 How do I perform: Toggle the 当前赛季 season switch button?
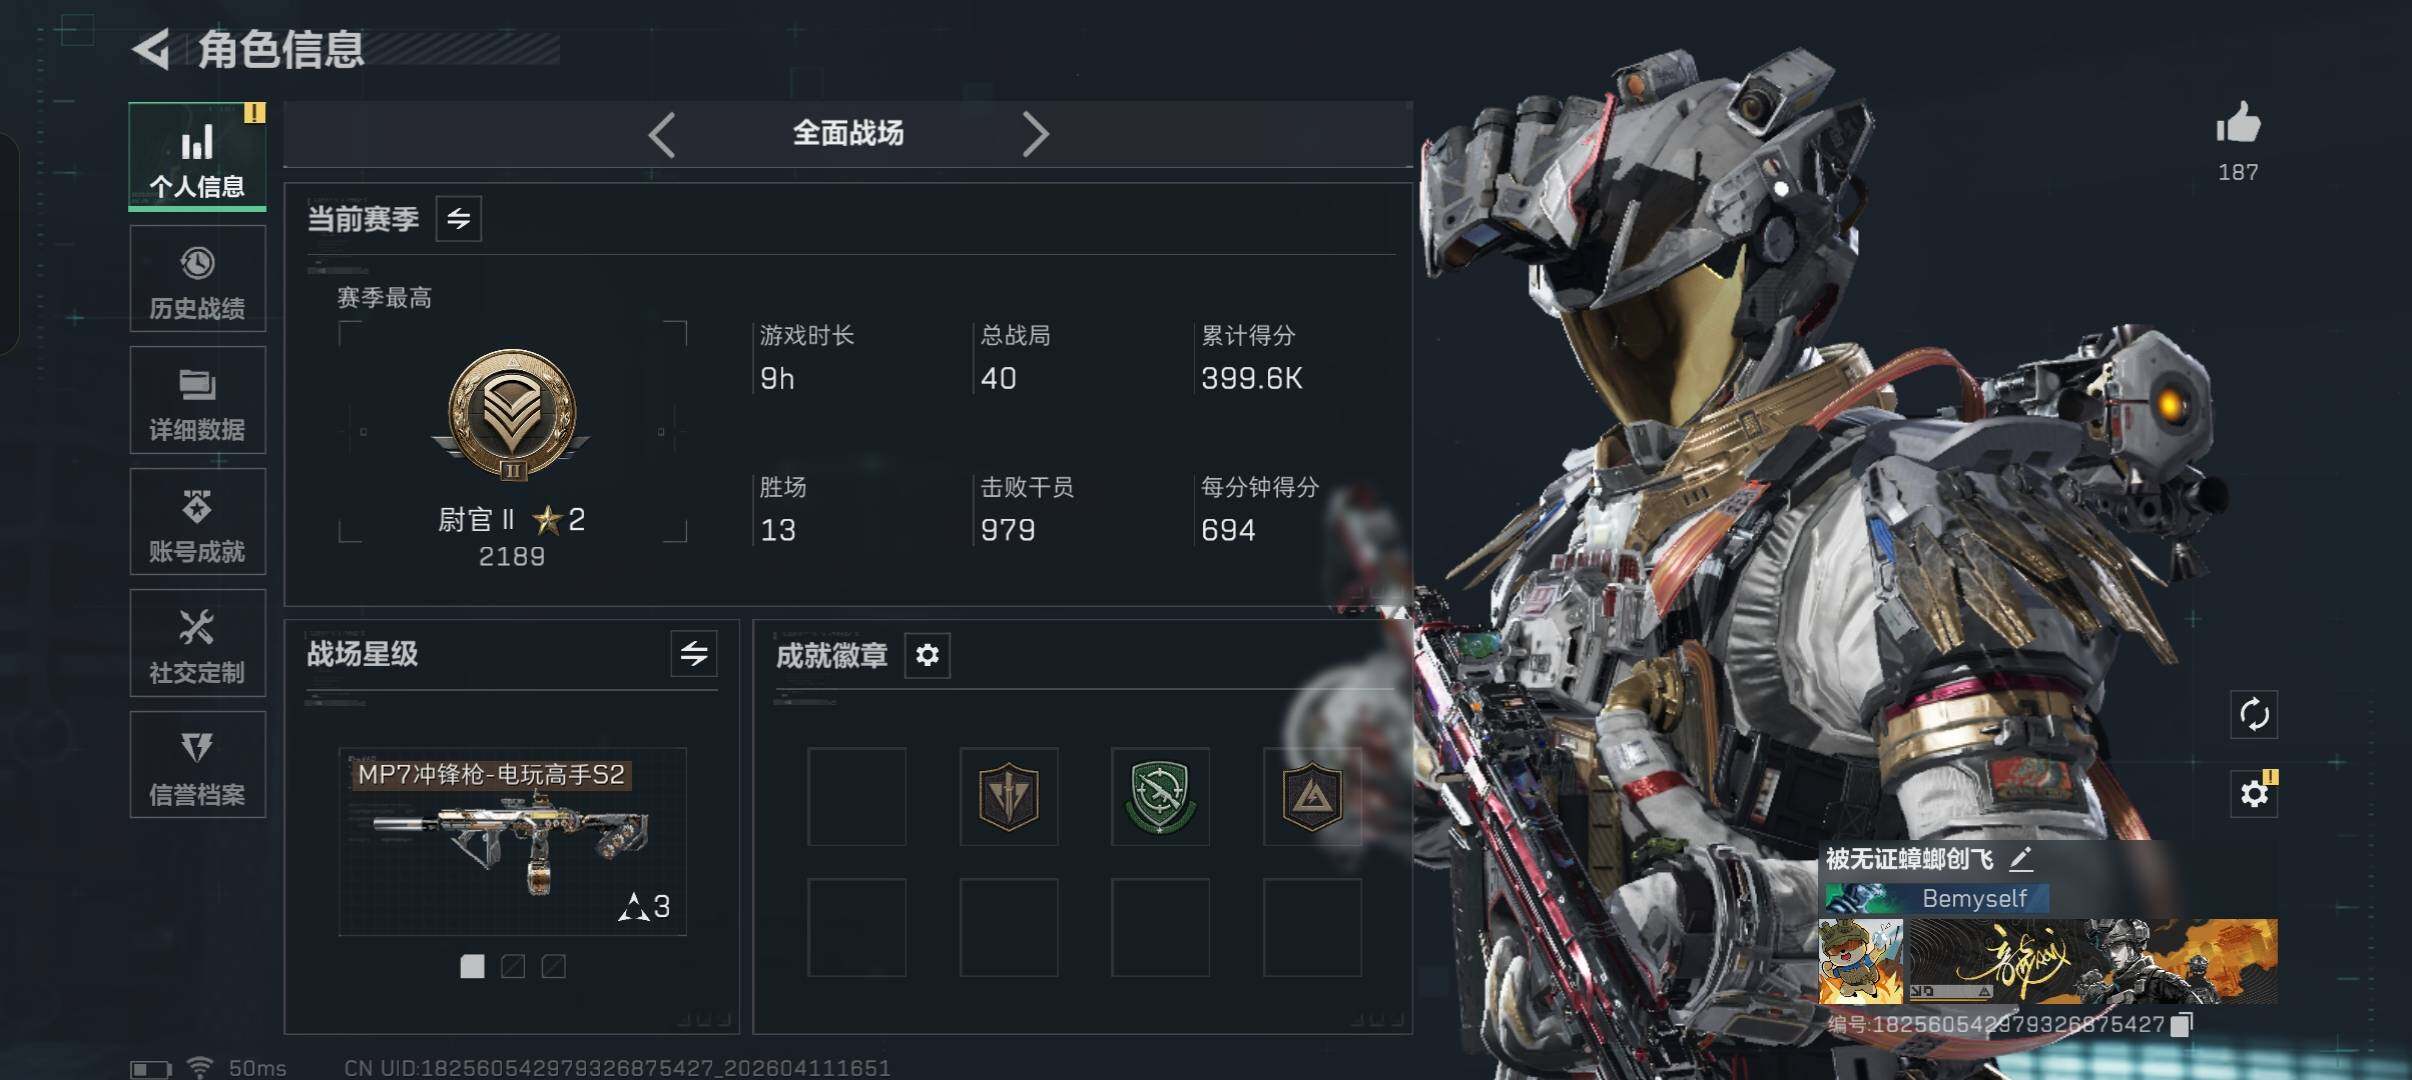point(459,219)
